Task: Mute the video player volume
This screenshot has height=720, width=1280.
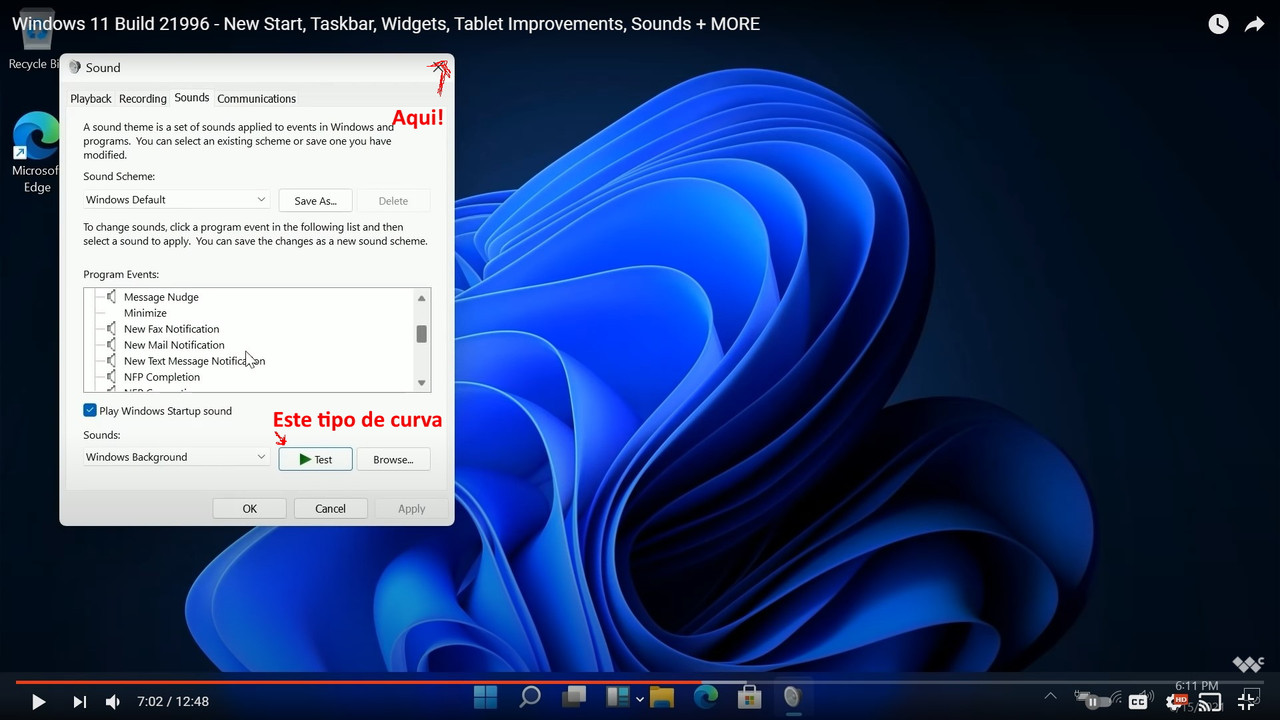Action: [113, 702]
